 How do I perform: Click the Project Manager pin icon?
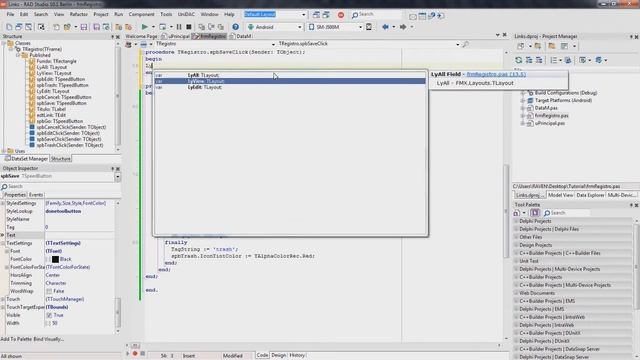tap(631, 36)
